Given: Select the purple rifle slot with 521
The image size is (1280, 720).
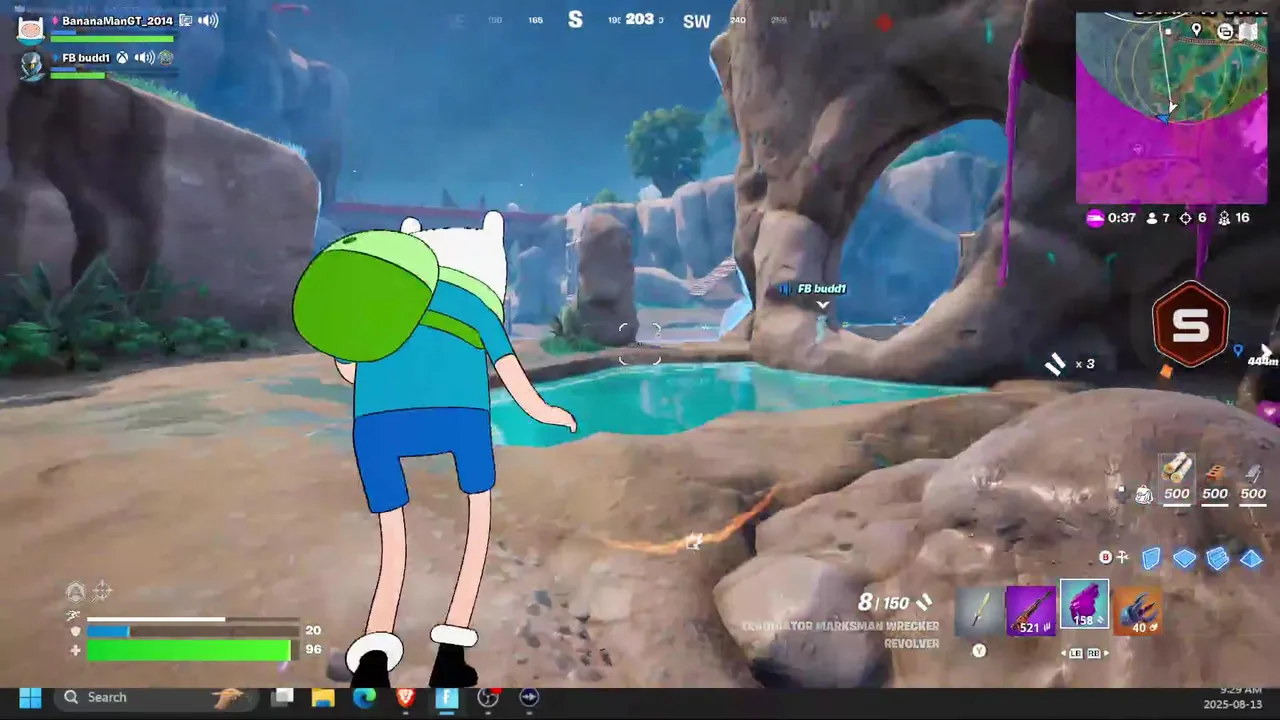Looking at the screenshot, I should click(x=1030, y=611).
